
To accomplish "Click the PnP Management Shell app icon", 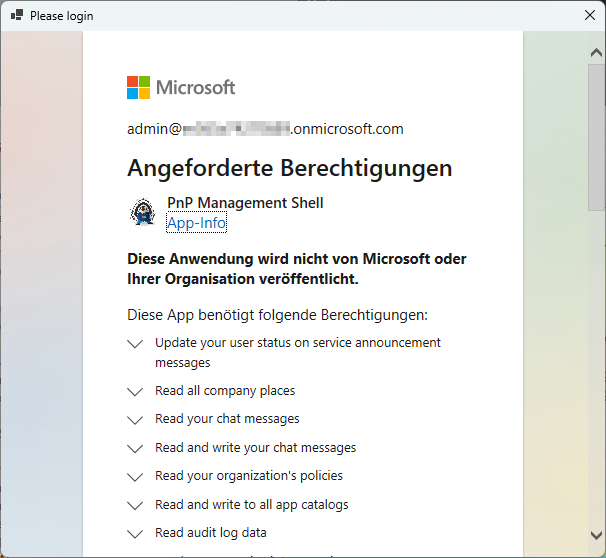I will (x=142, y=212).
